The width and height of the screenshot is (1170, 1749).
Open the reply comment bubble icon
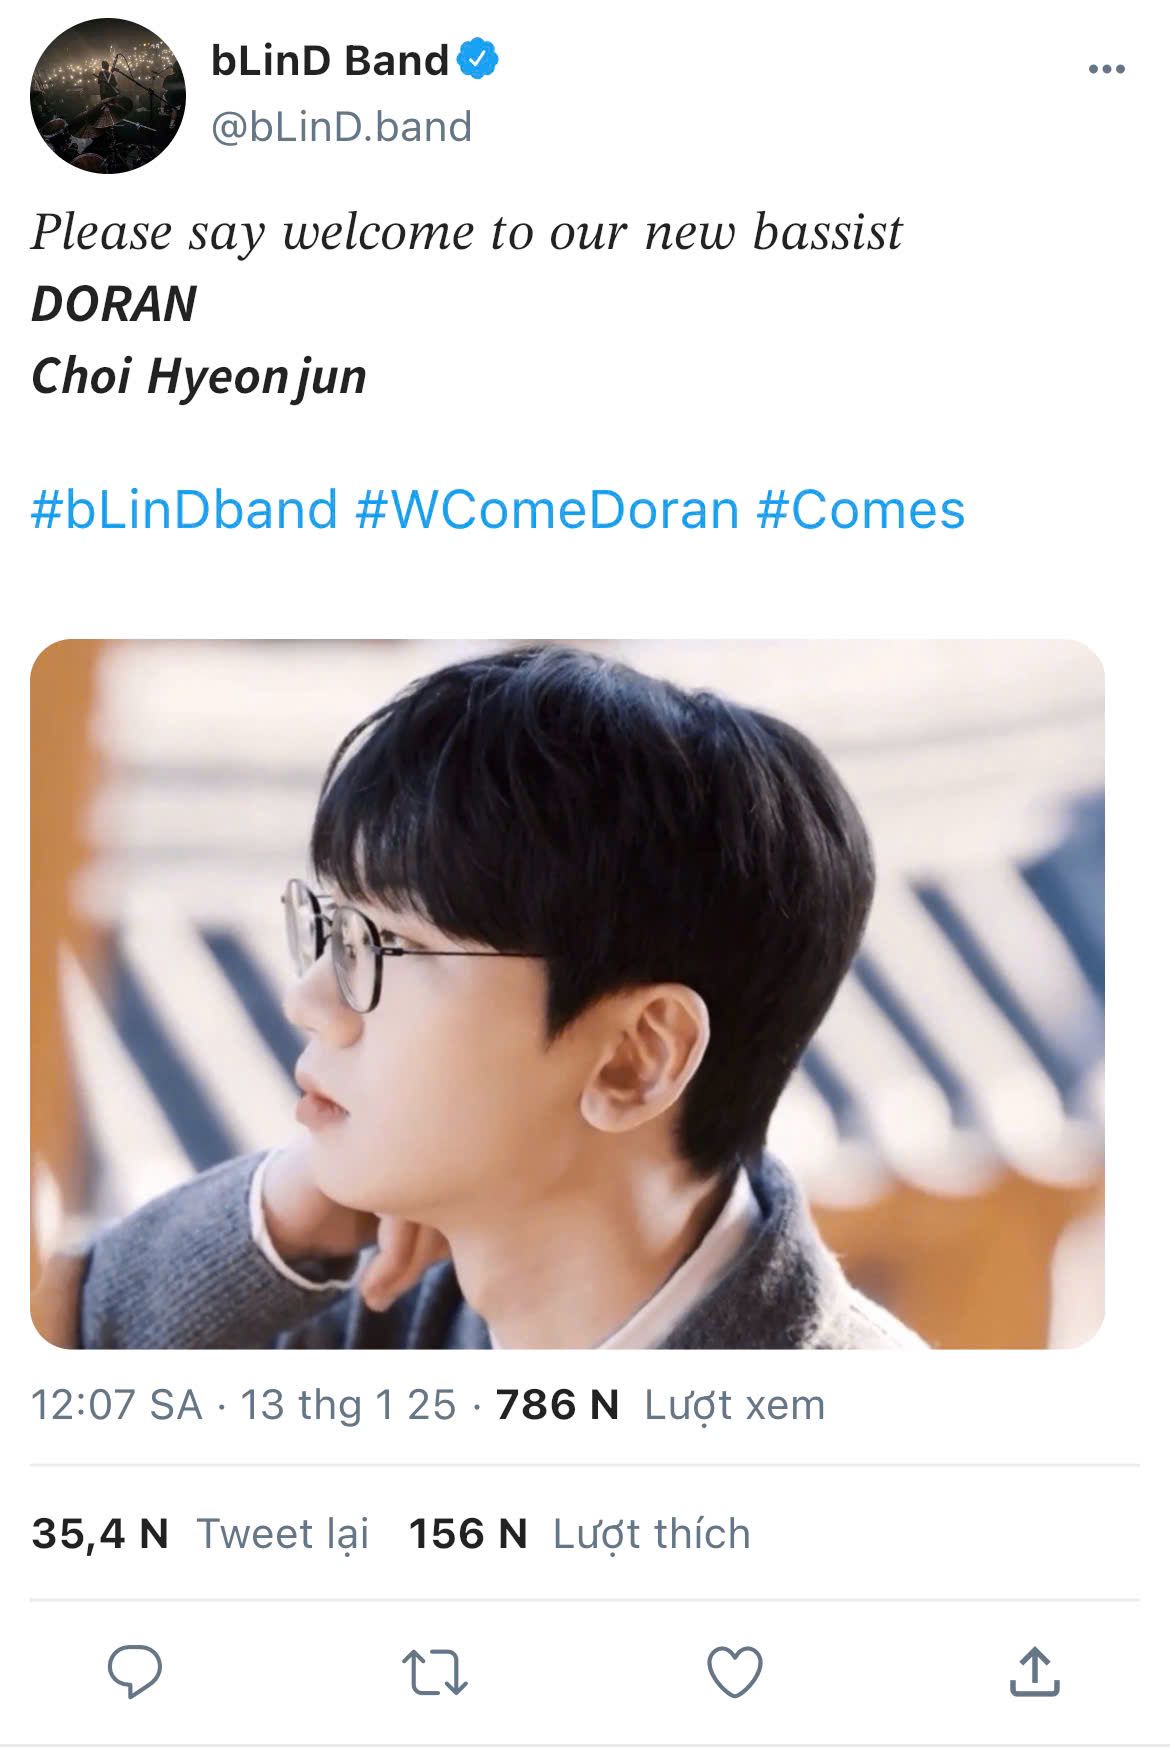coord(135,1671)
